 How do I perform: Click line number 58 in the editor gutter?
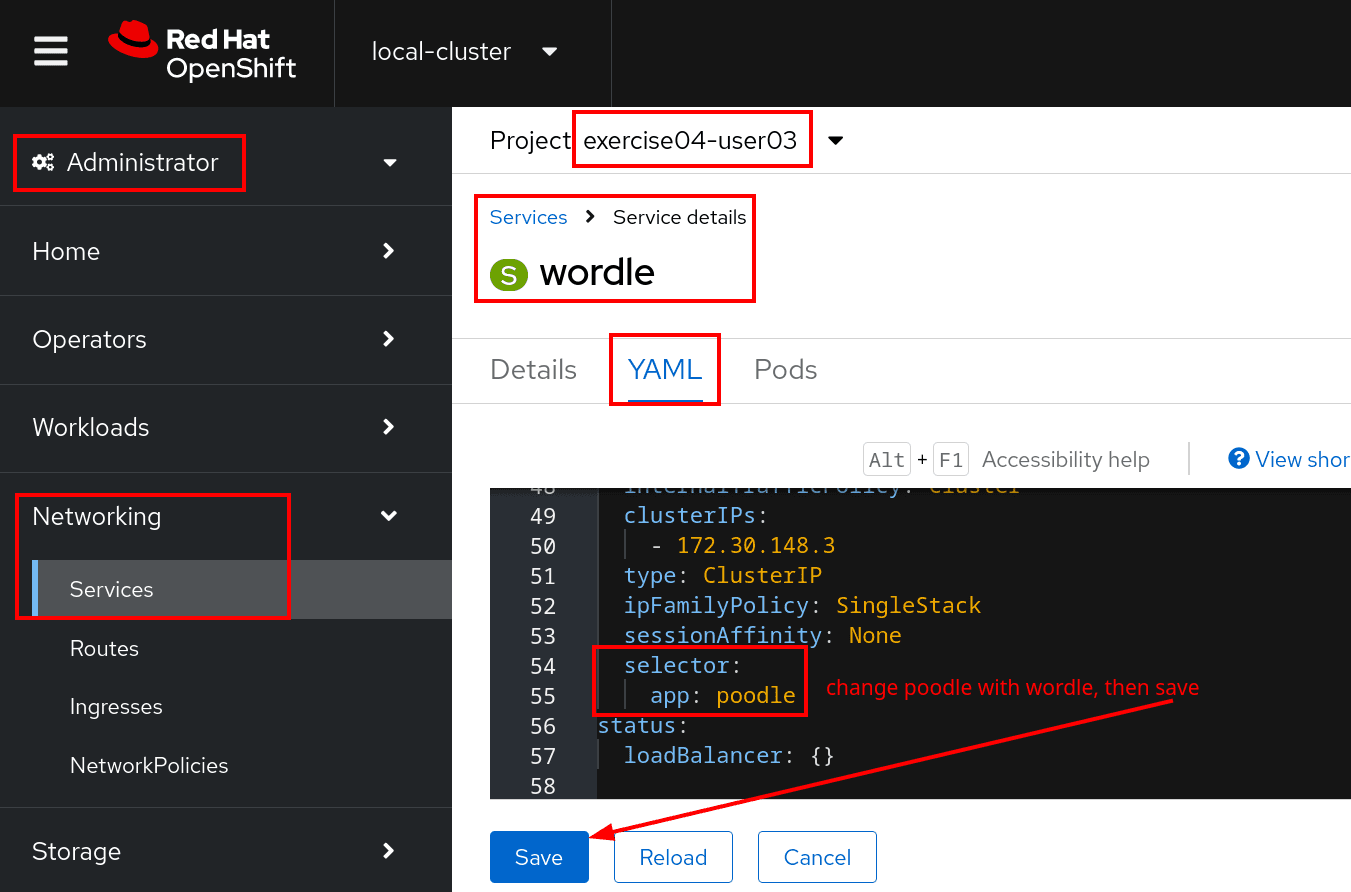tap(543, 786)
